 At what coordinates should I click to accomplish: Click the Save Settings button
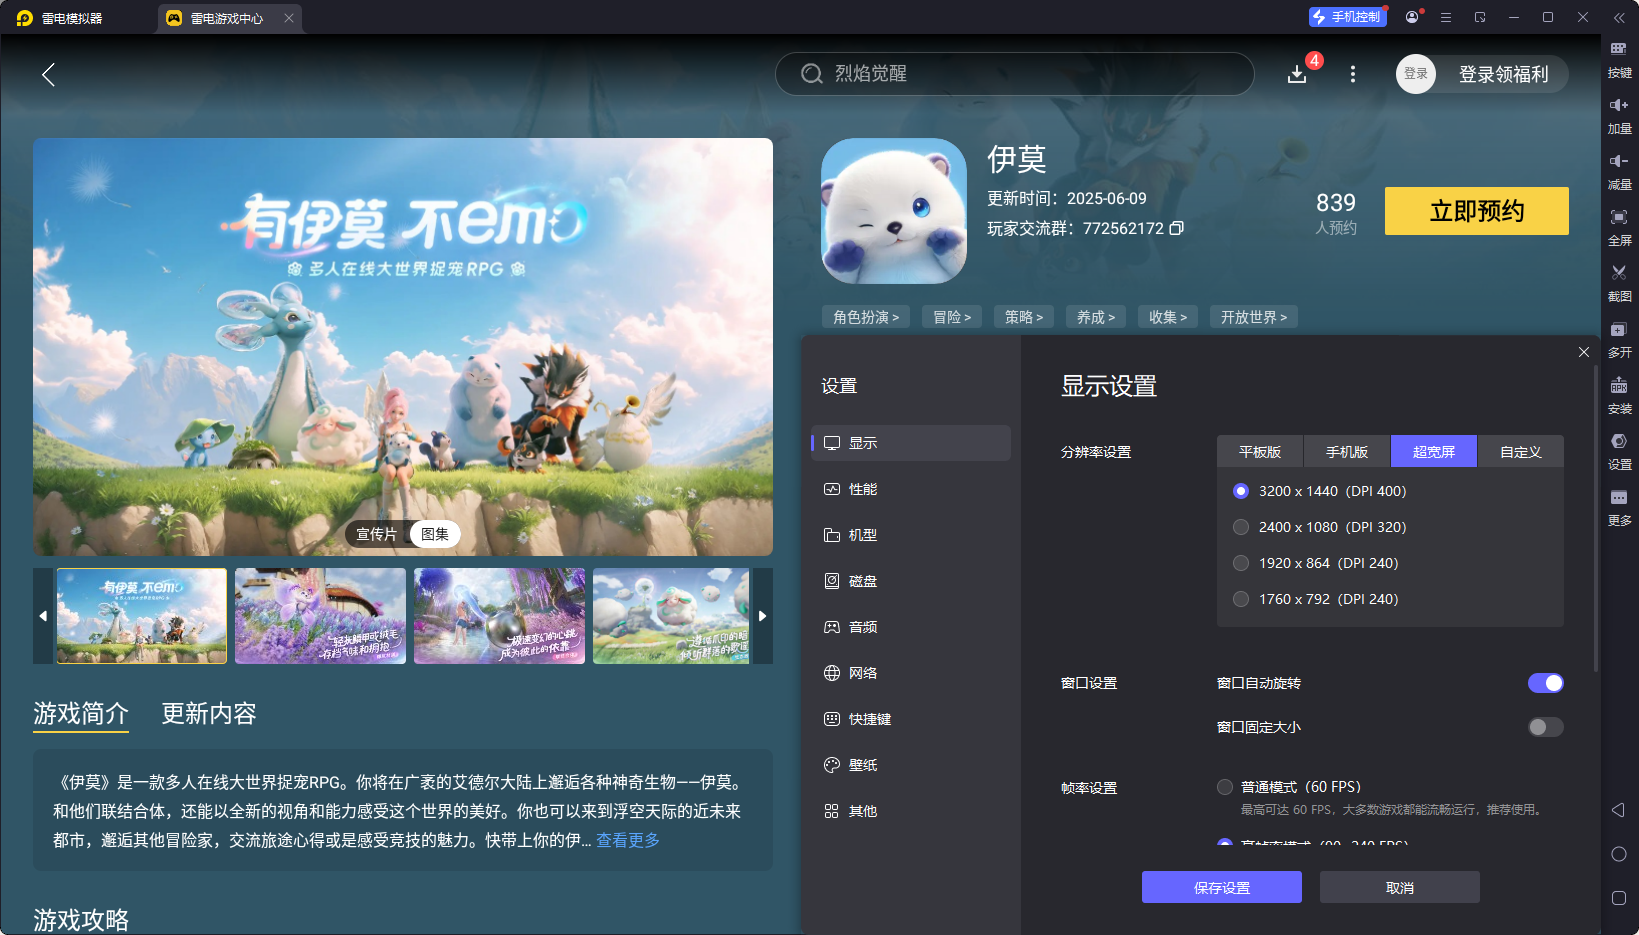click(x=1221, y=887)
